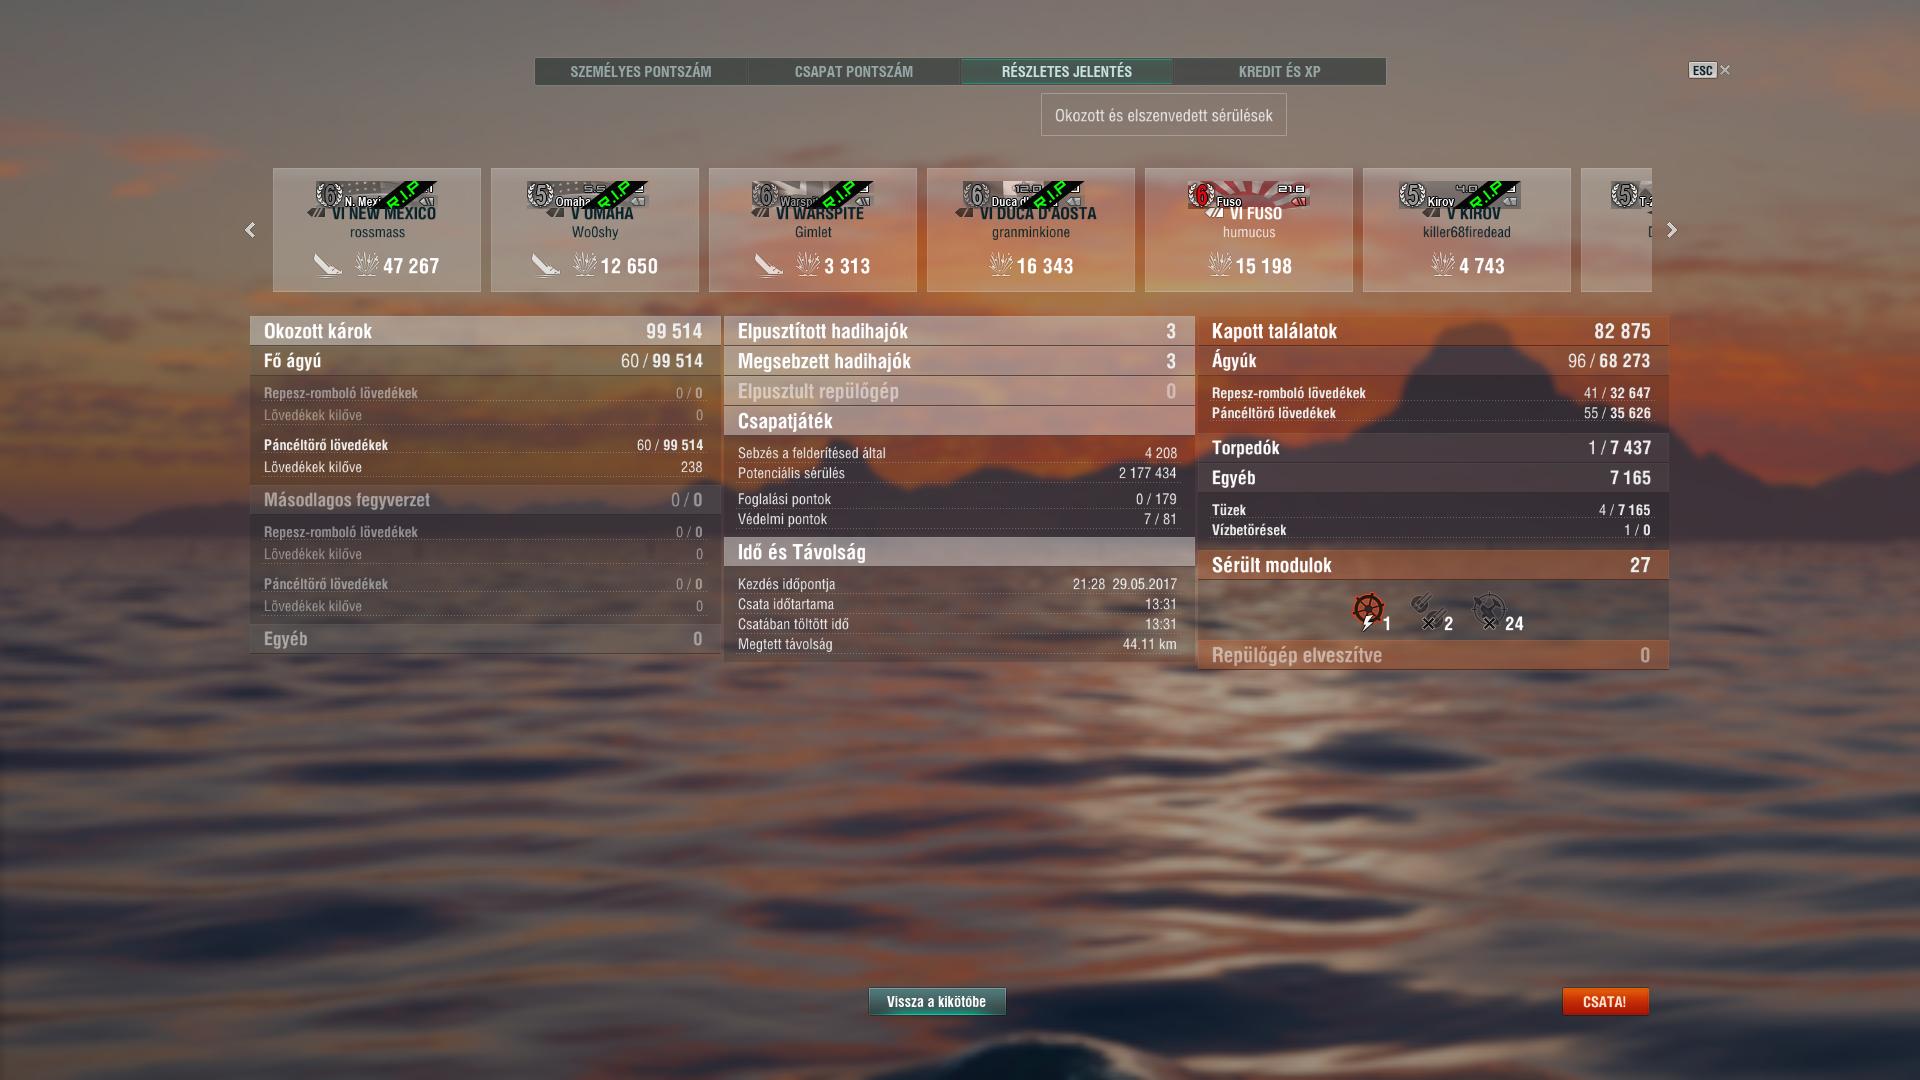Show more ships with the right arrow
Image resolution: width=1920 pixels, height=1080 pixels.
click(x=1672, y=230)
